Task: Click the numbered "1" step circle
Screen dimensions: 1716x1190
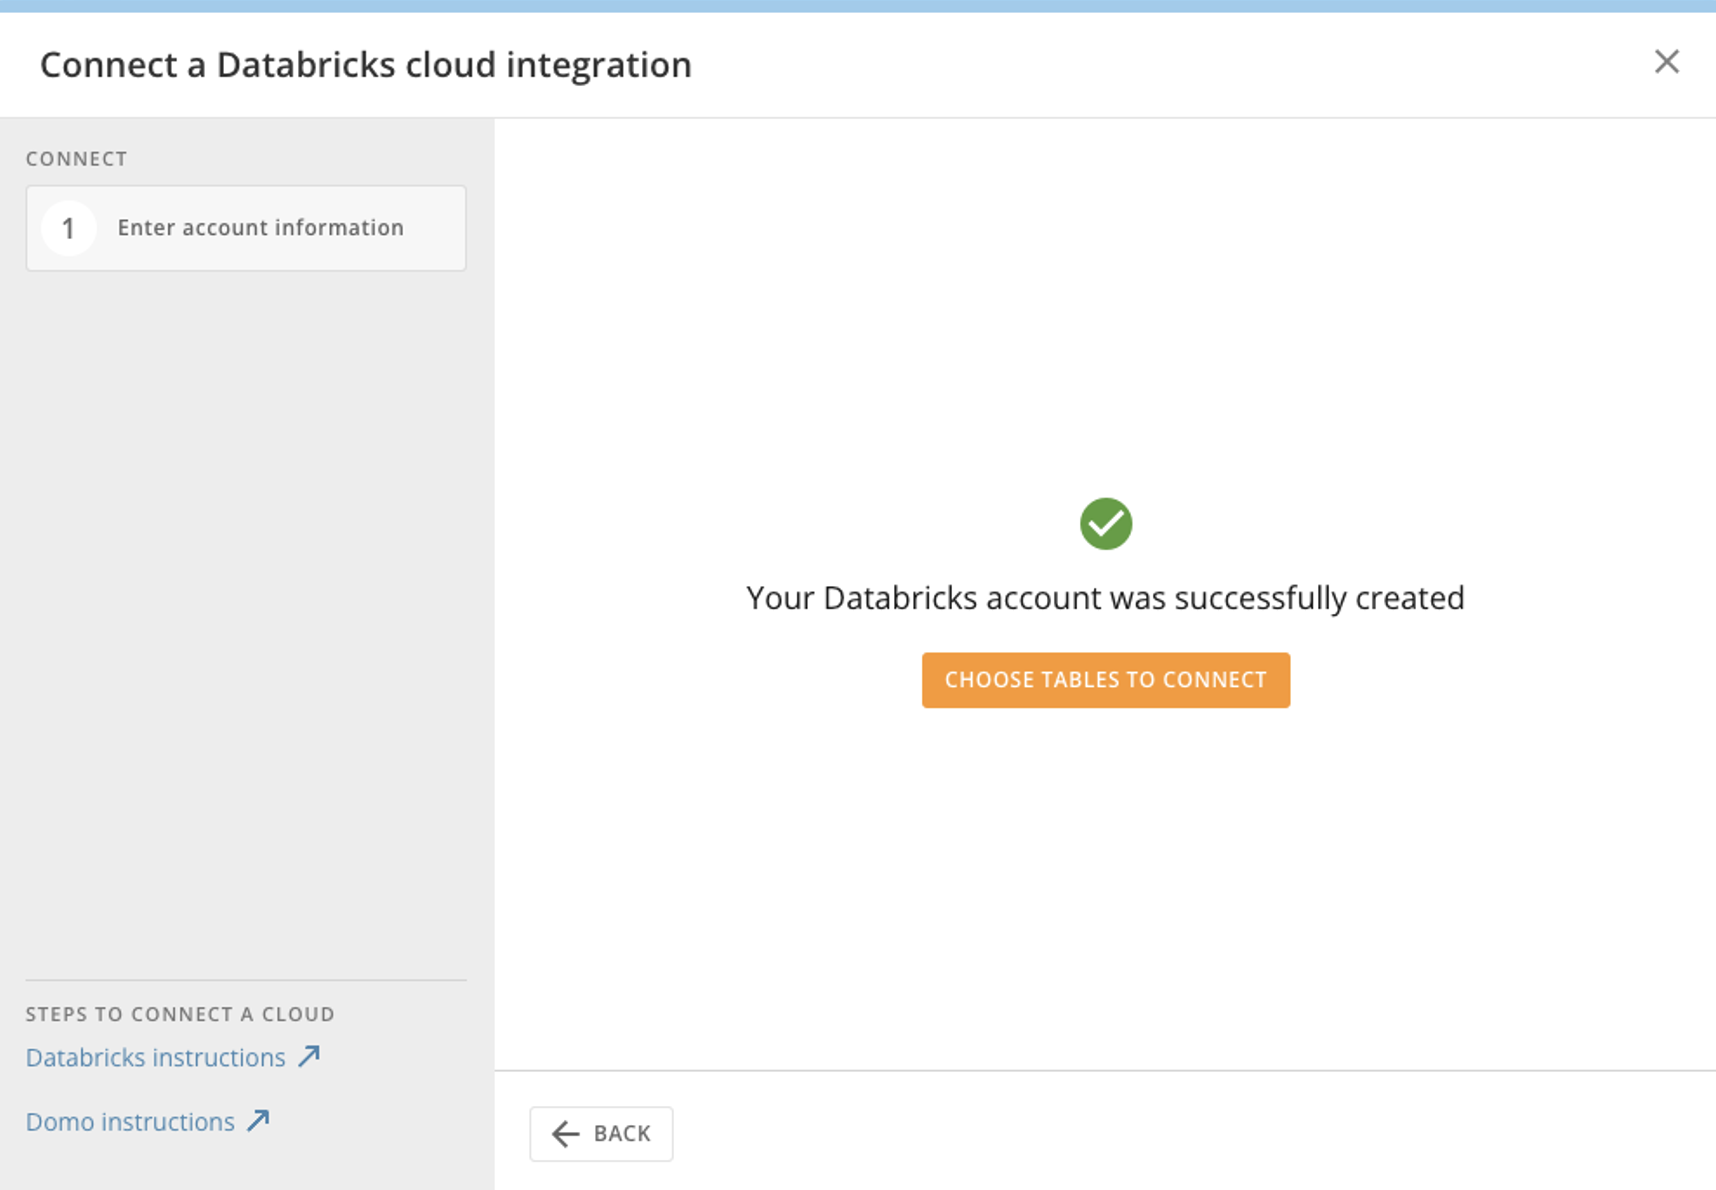Action: (68, 228)
